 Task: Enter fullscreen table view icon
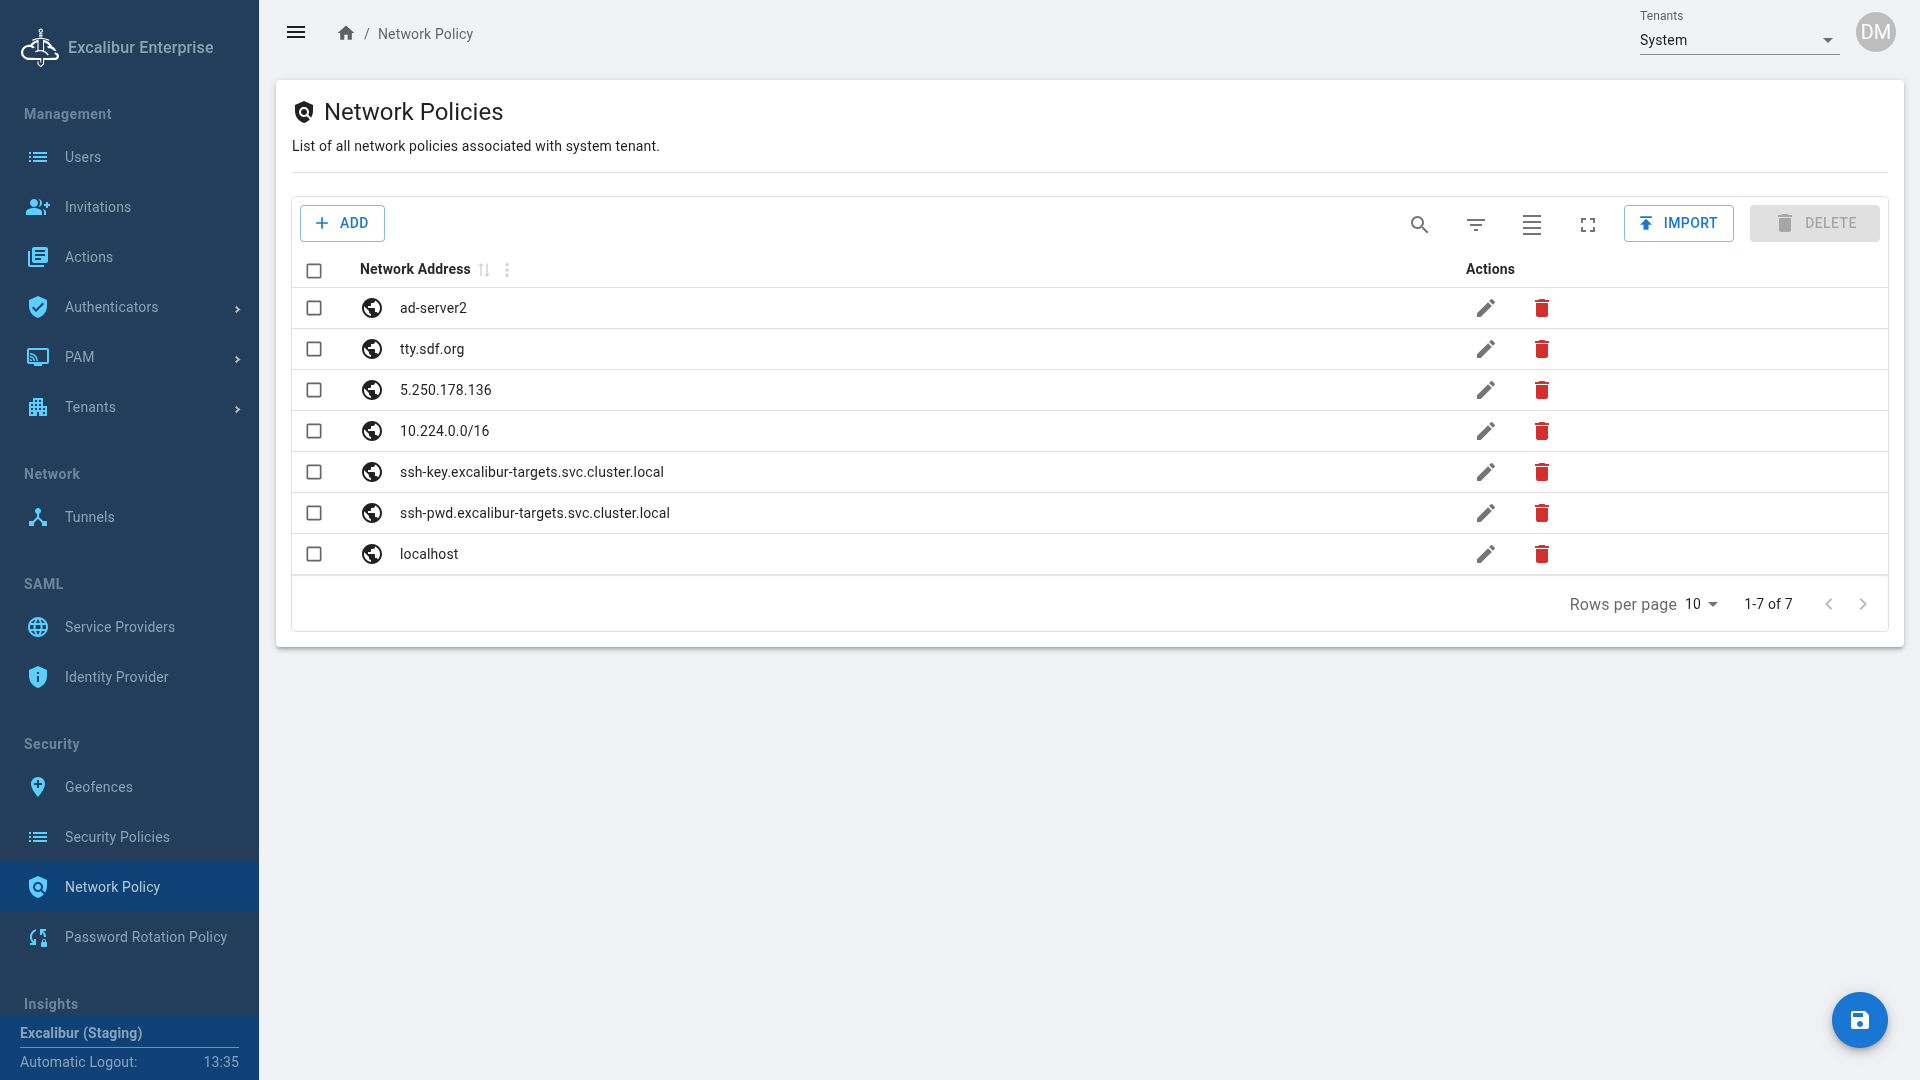[1587, 224]
